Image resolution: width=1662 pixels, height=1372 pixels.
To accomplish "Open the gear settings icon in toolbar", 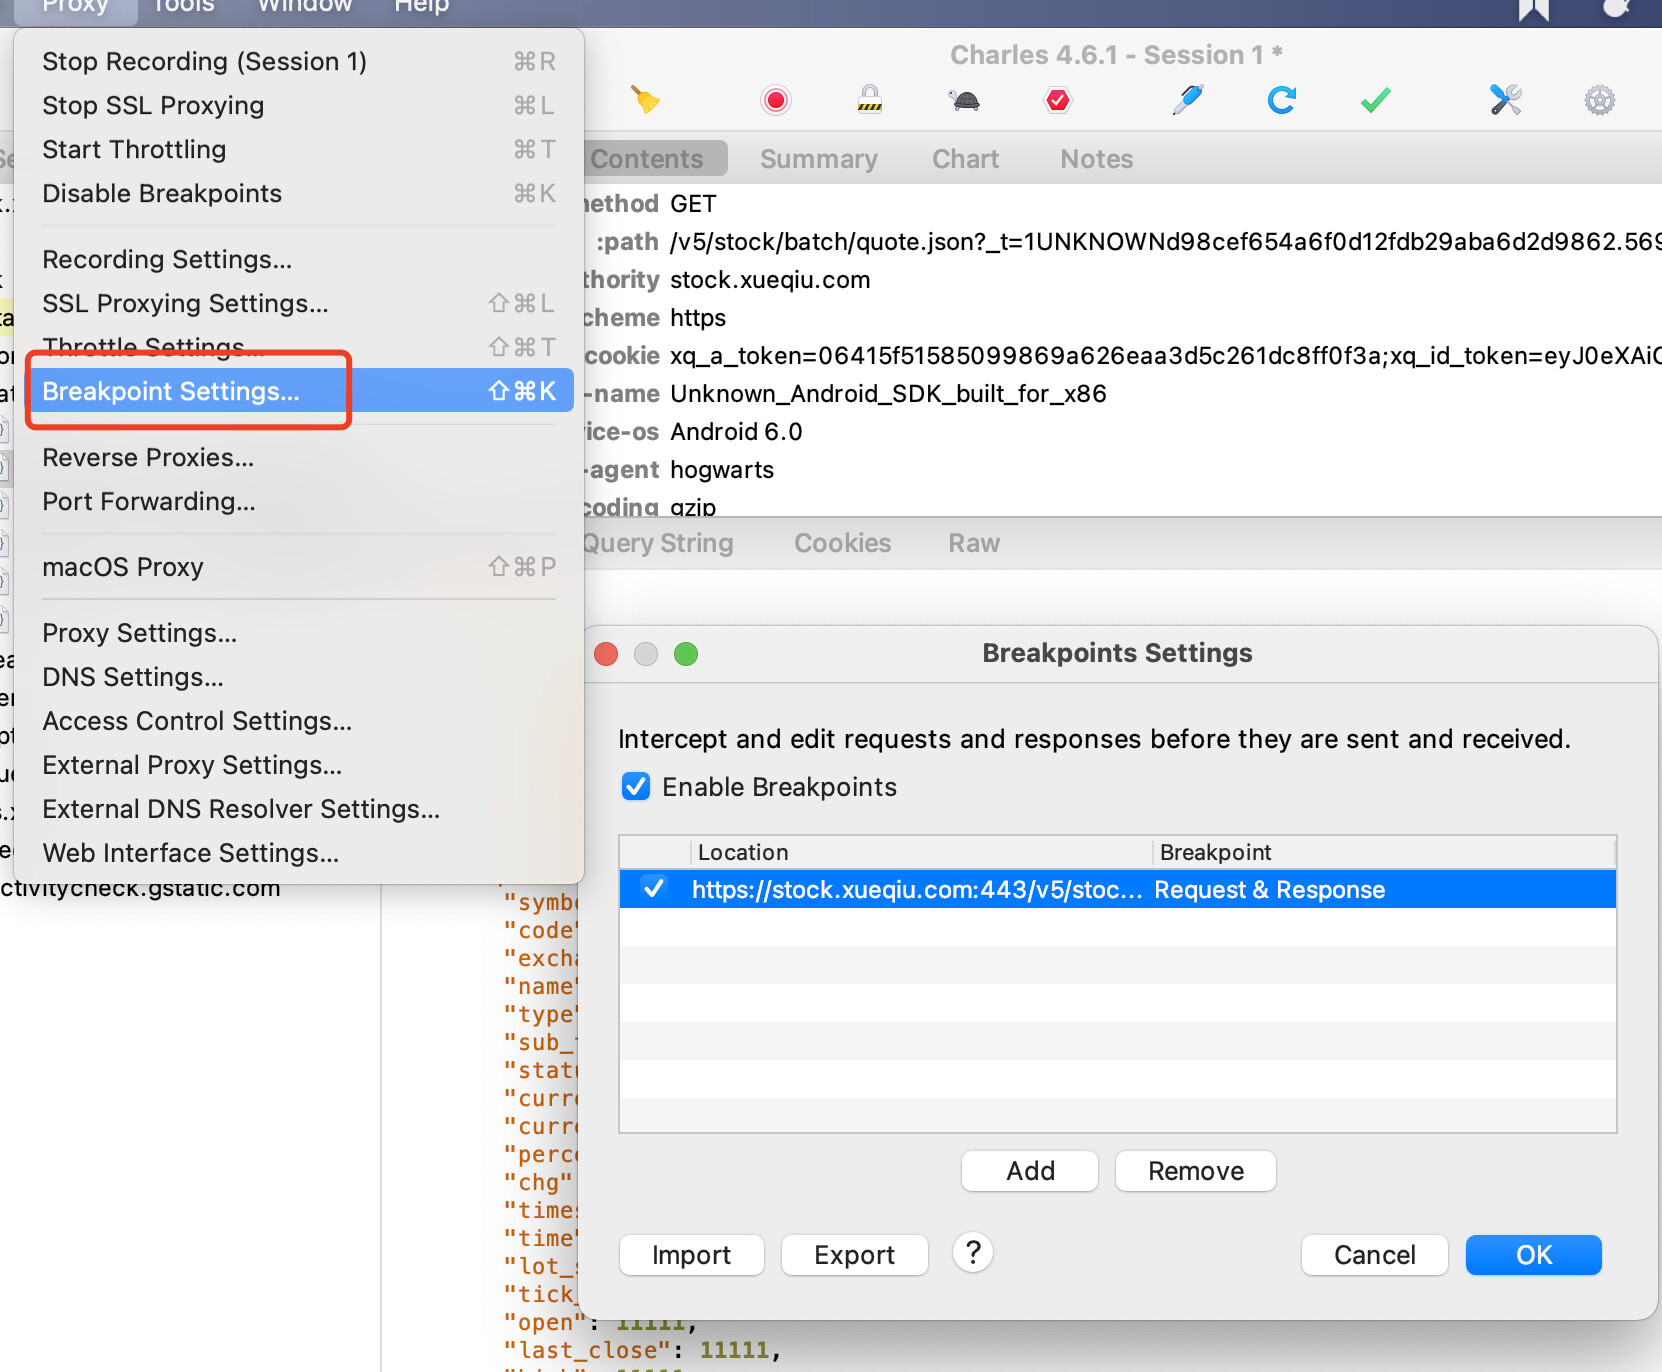I will click(1599, 100).
